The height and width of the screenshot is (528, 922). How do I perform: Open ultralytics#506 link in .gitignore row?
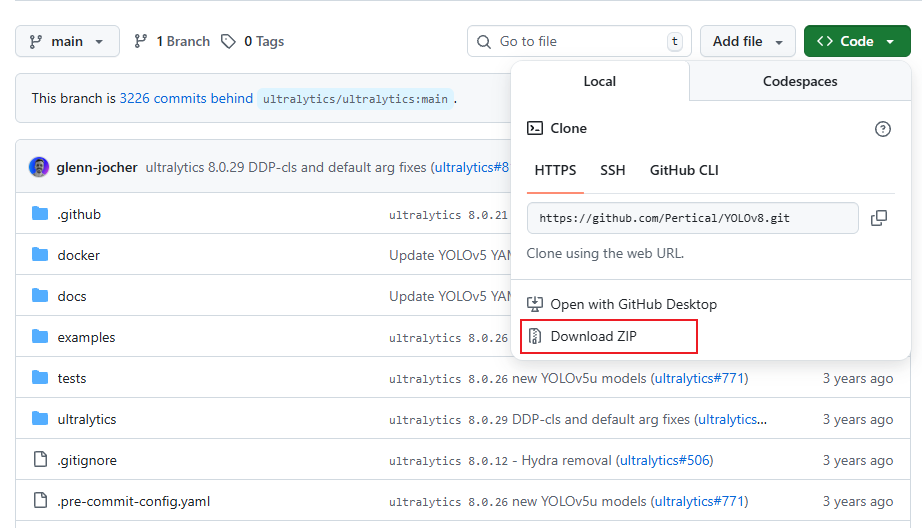point(665,460)
